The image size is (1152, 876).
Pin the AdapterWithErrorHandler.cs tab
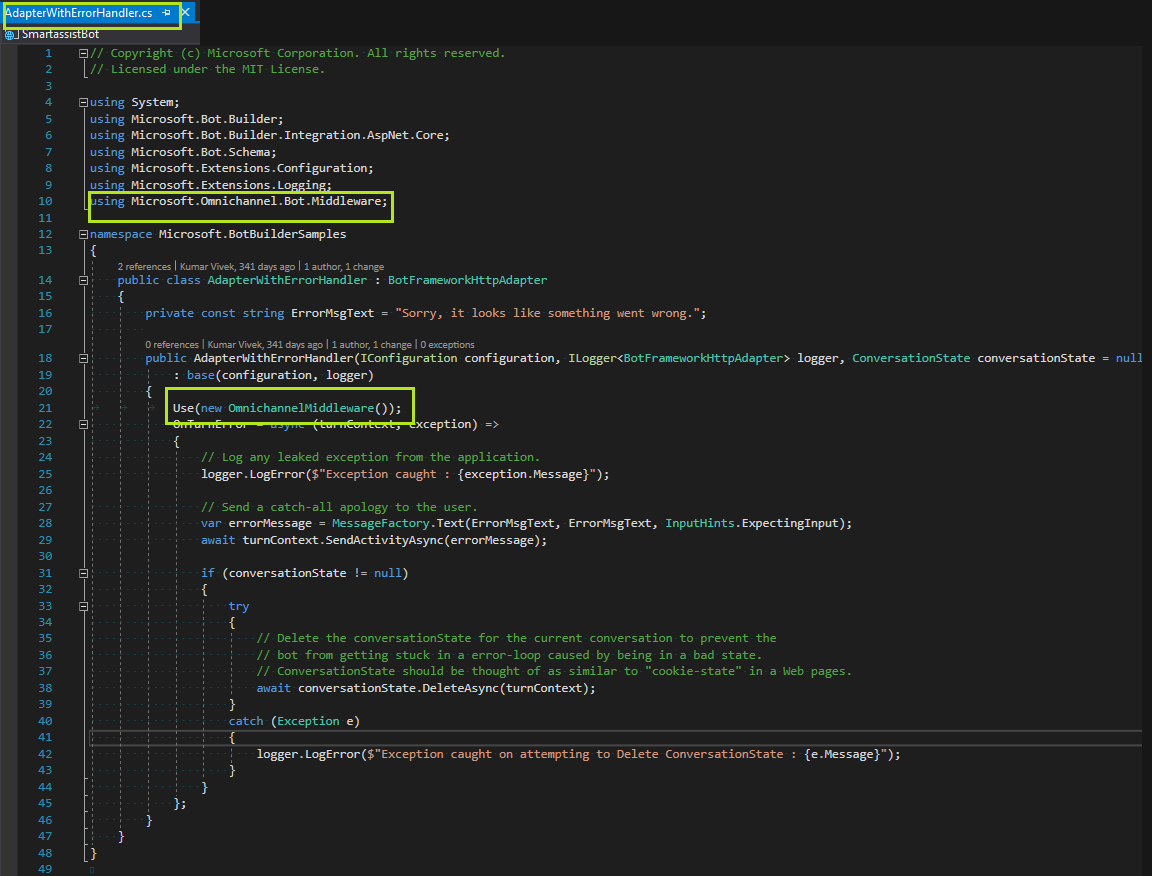point(167,12)
